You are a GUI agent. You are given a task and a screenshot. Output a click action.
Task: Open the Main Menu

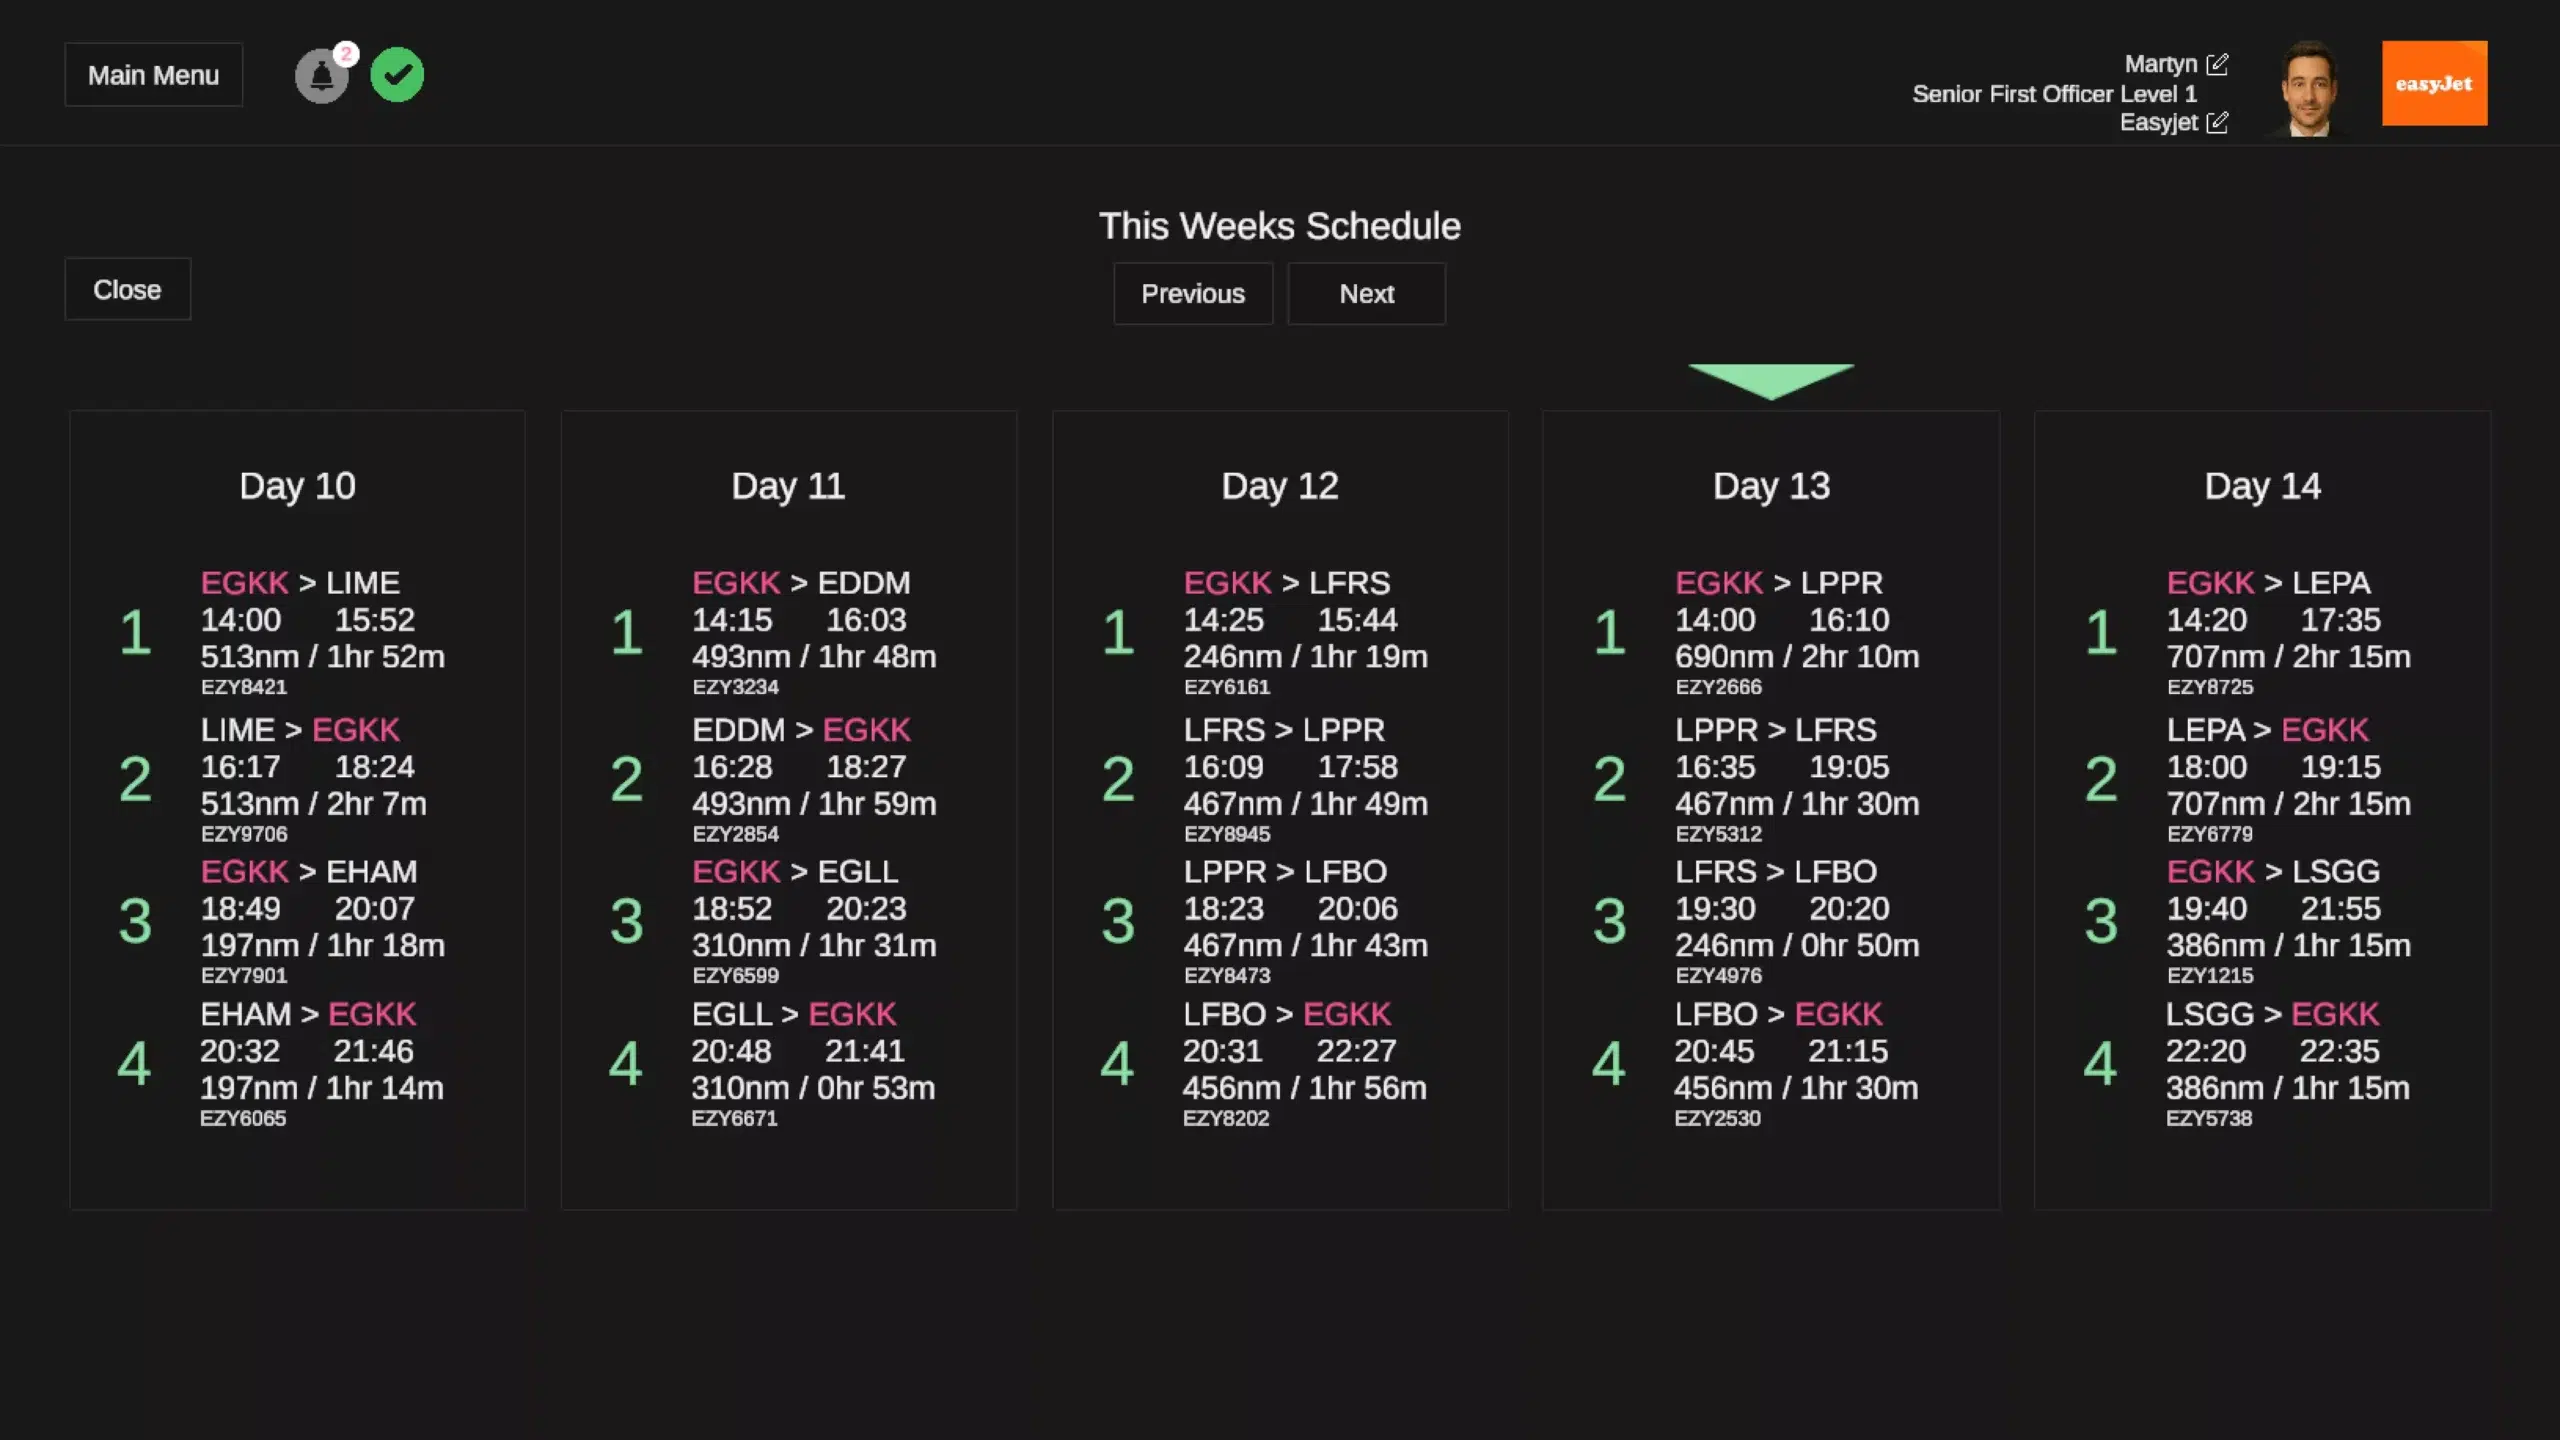pyautogui.click(x=153, y=75)
